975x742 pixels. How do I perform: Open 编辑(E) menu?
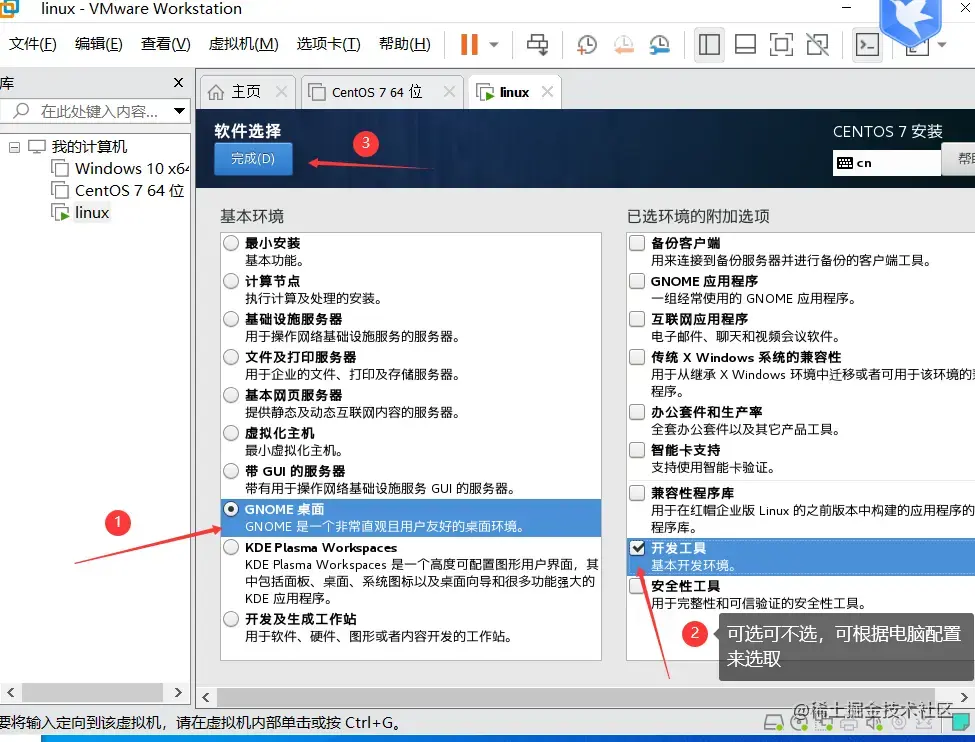tap(98, 44)
